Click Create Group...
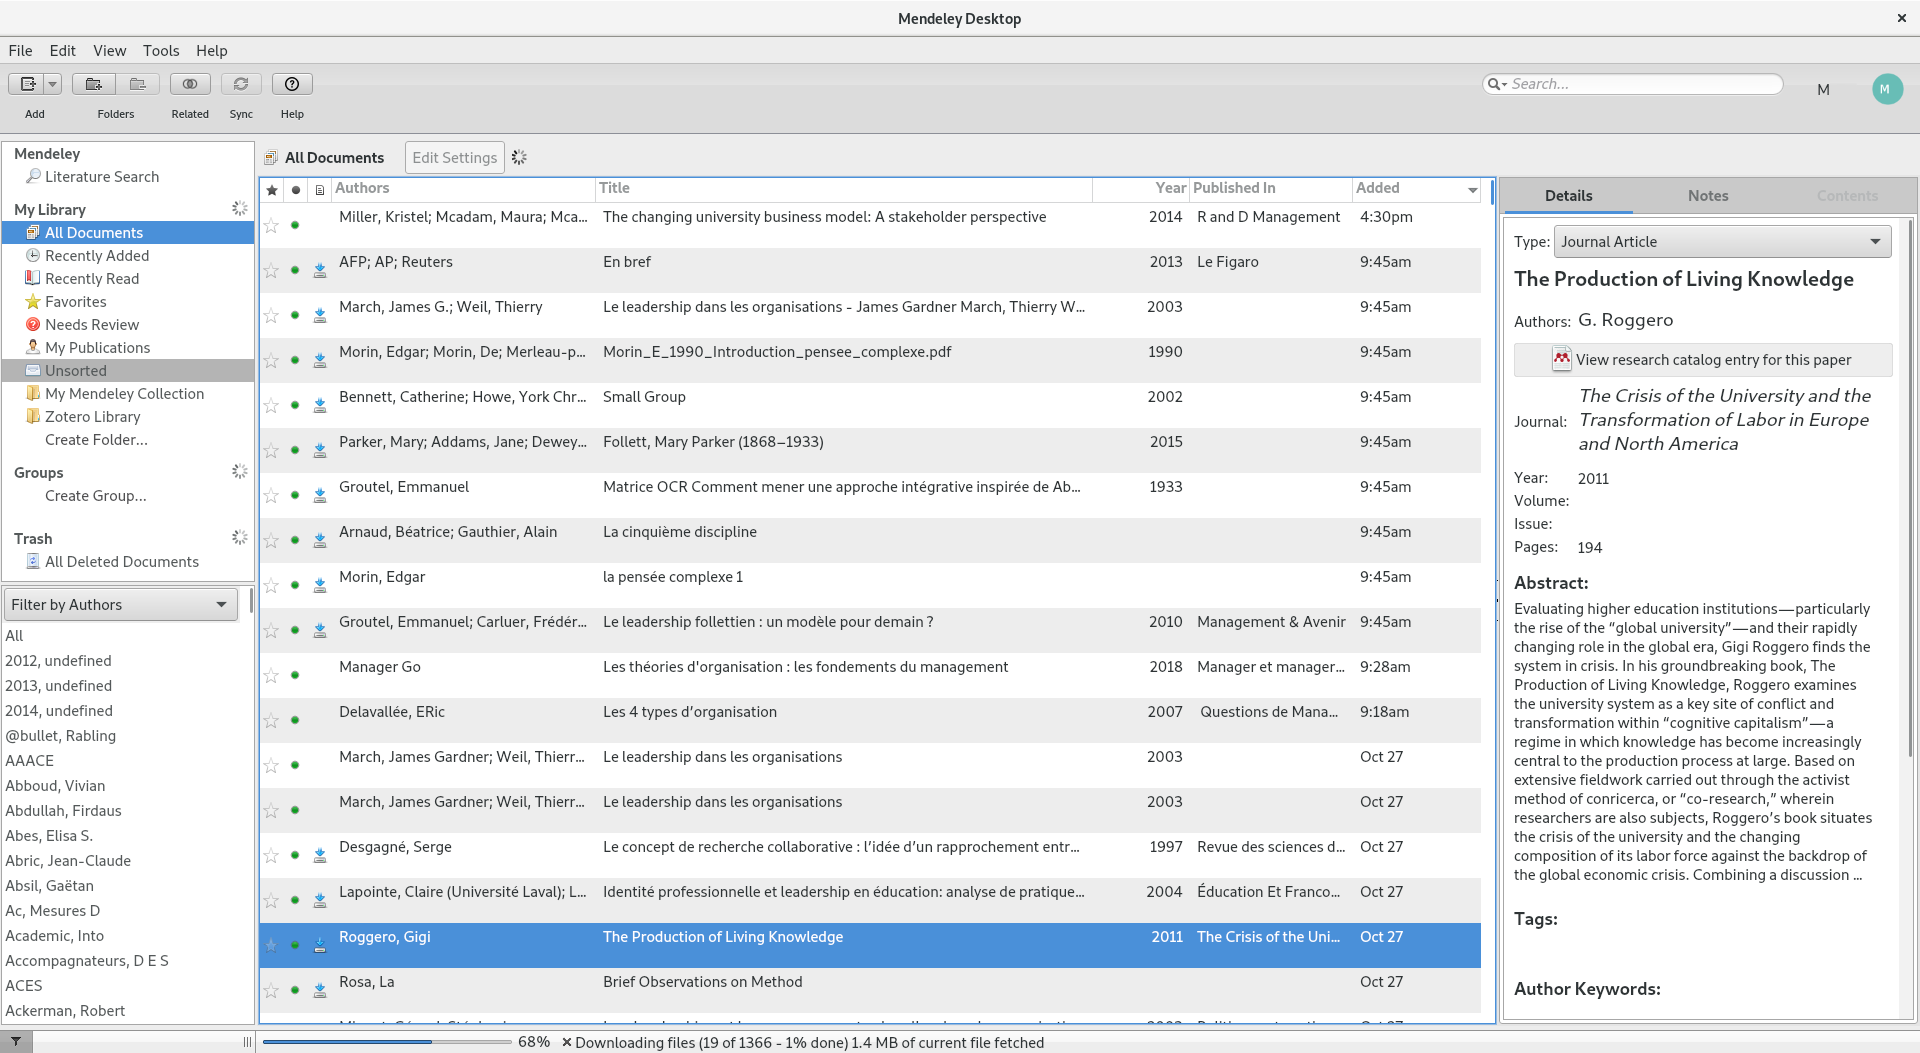The width and height of the screenshot is (1920, 1053). pyautogui.click(x=95, y=496)
